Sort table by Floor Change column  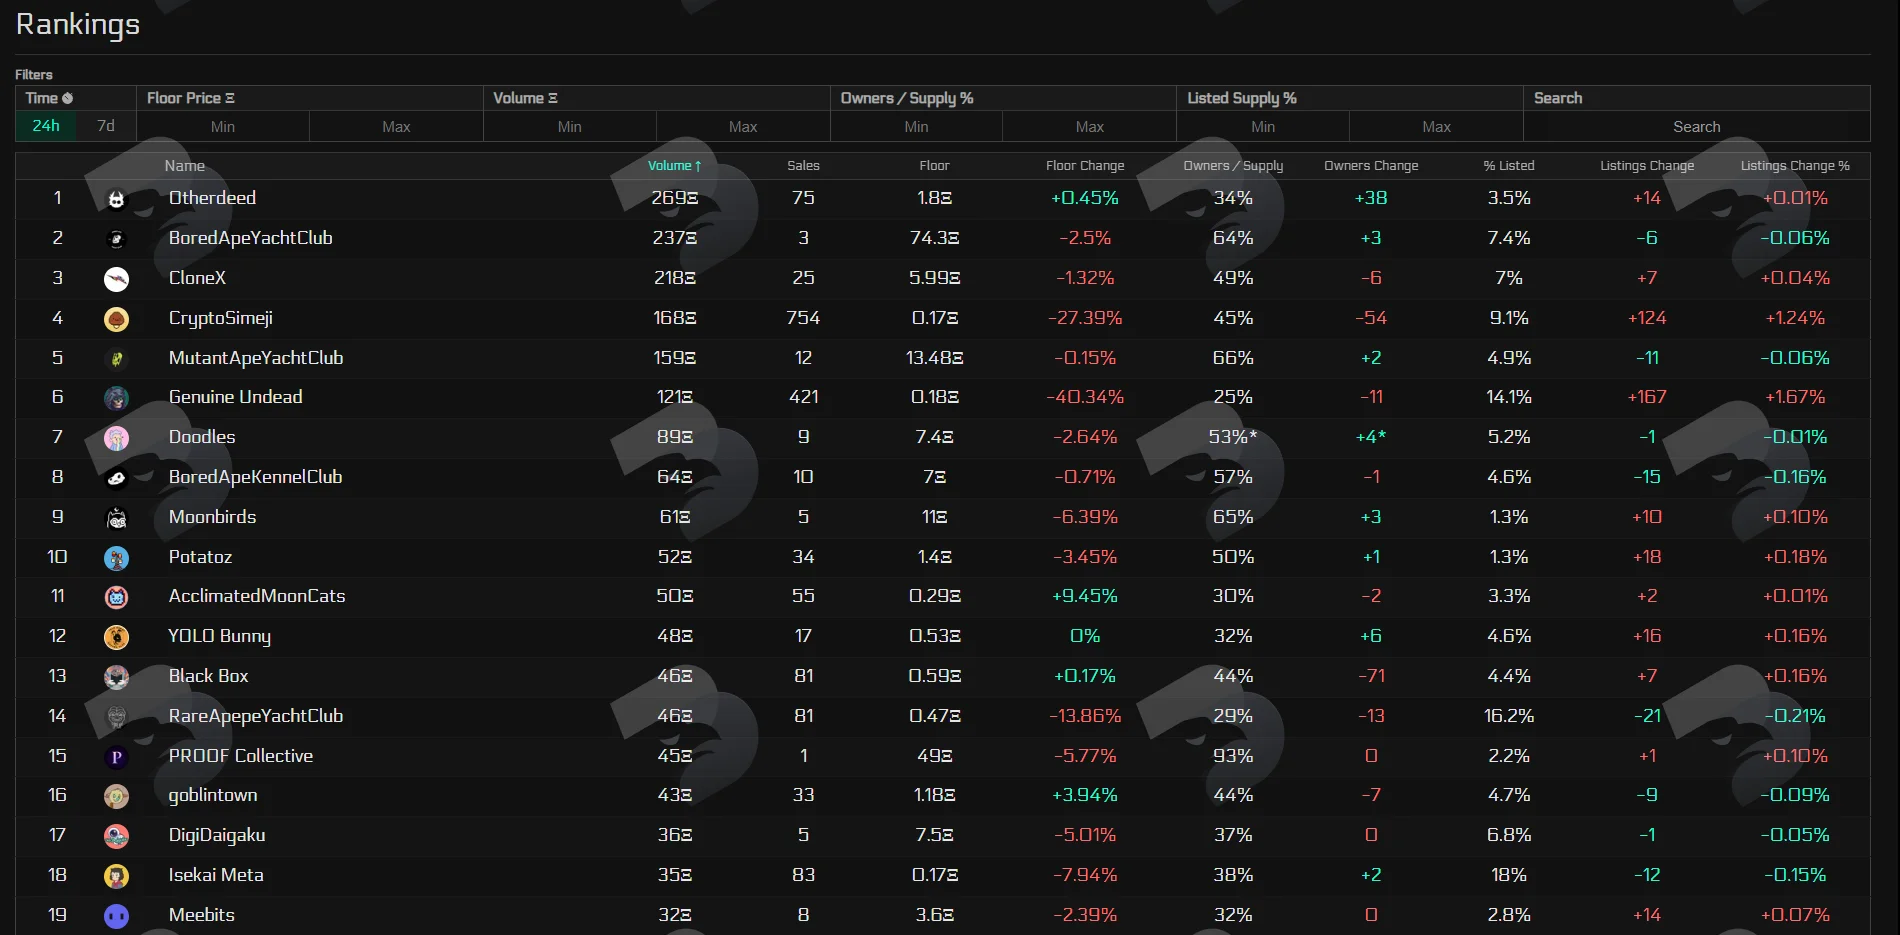[x=1085, y=166]
